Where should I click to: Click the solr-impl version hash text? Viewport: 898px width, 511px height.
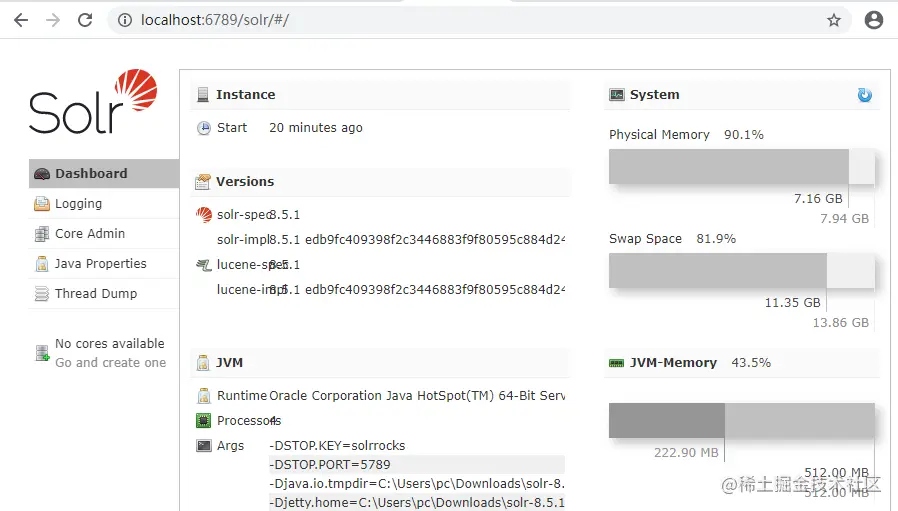[x=417, y=239]
